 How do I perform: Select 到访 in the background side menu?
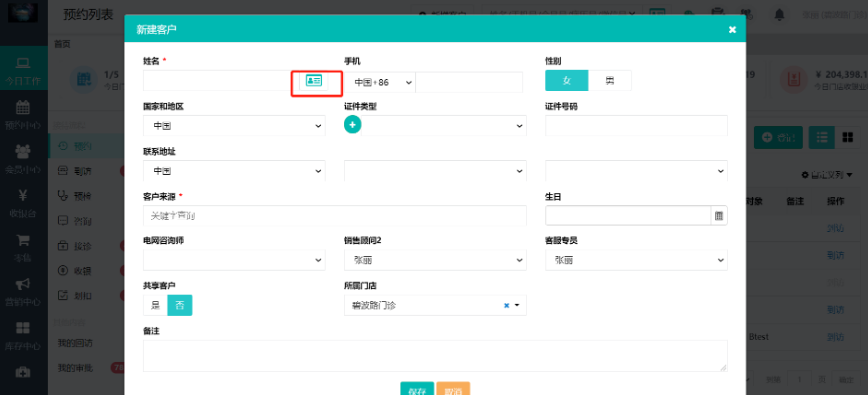83,171
